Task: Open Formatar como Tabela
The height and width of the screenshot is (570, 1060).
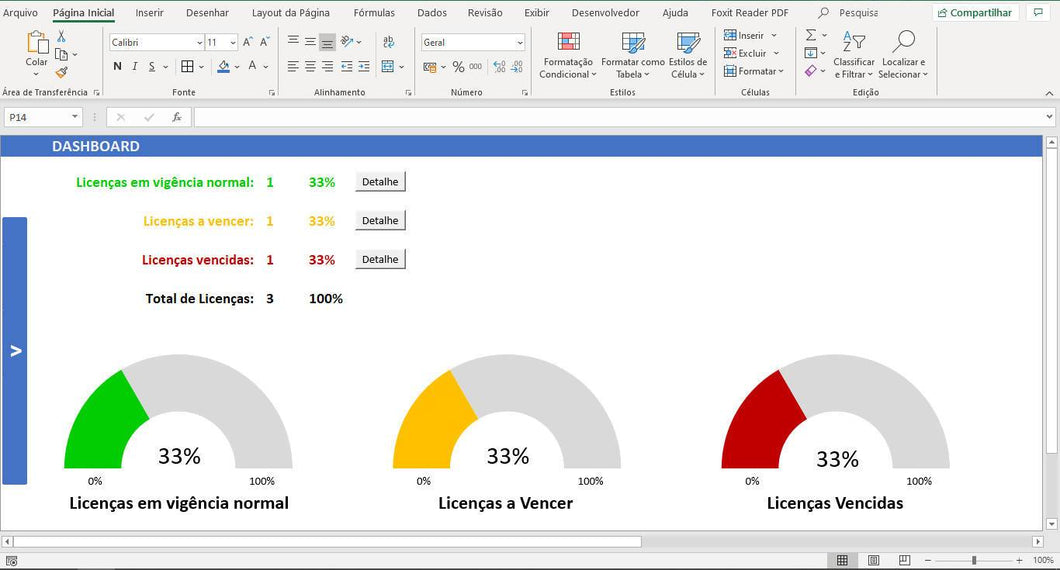Action: pos(633,55)
